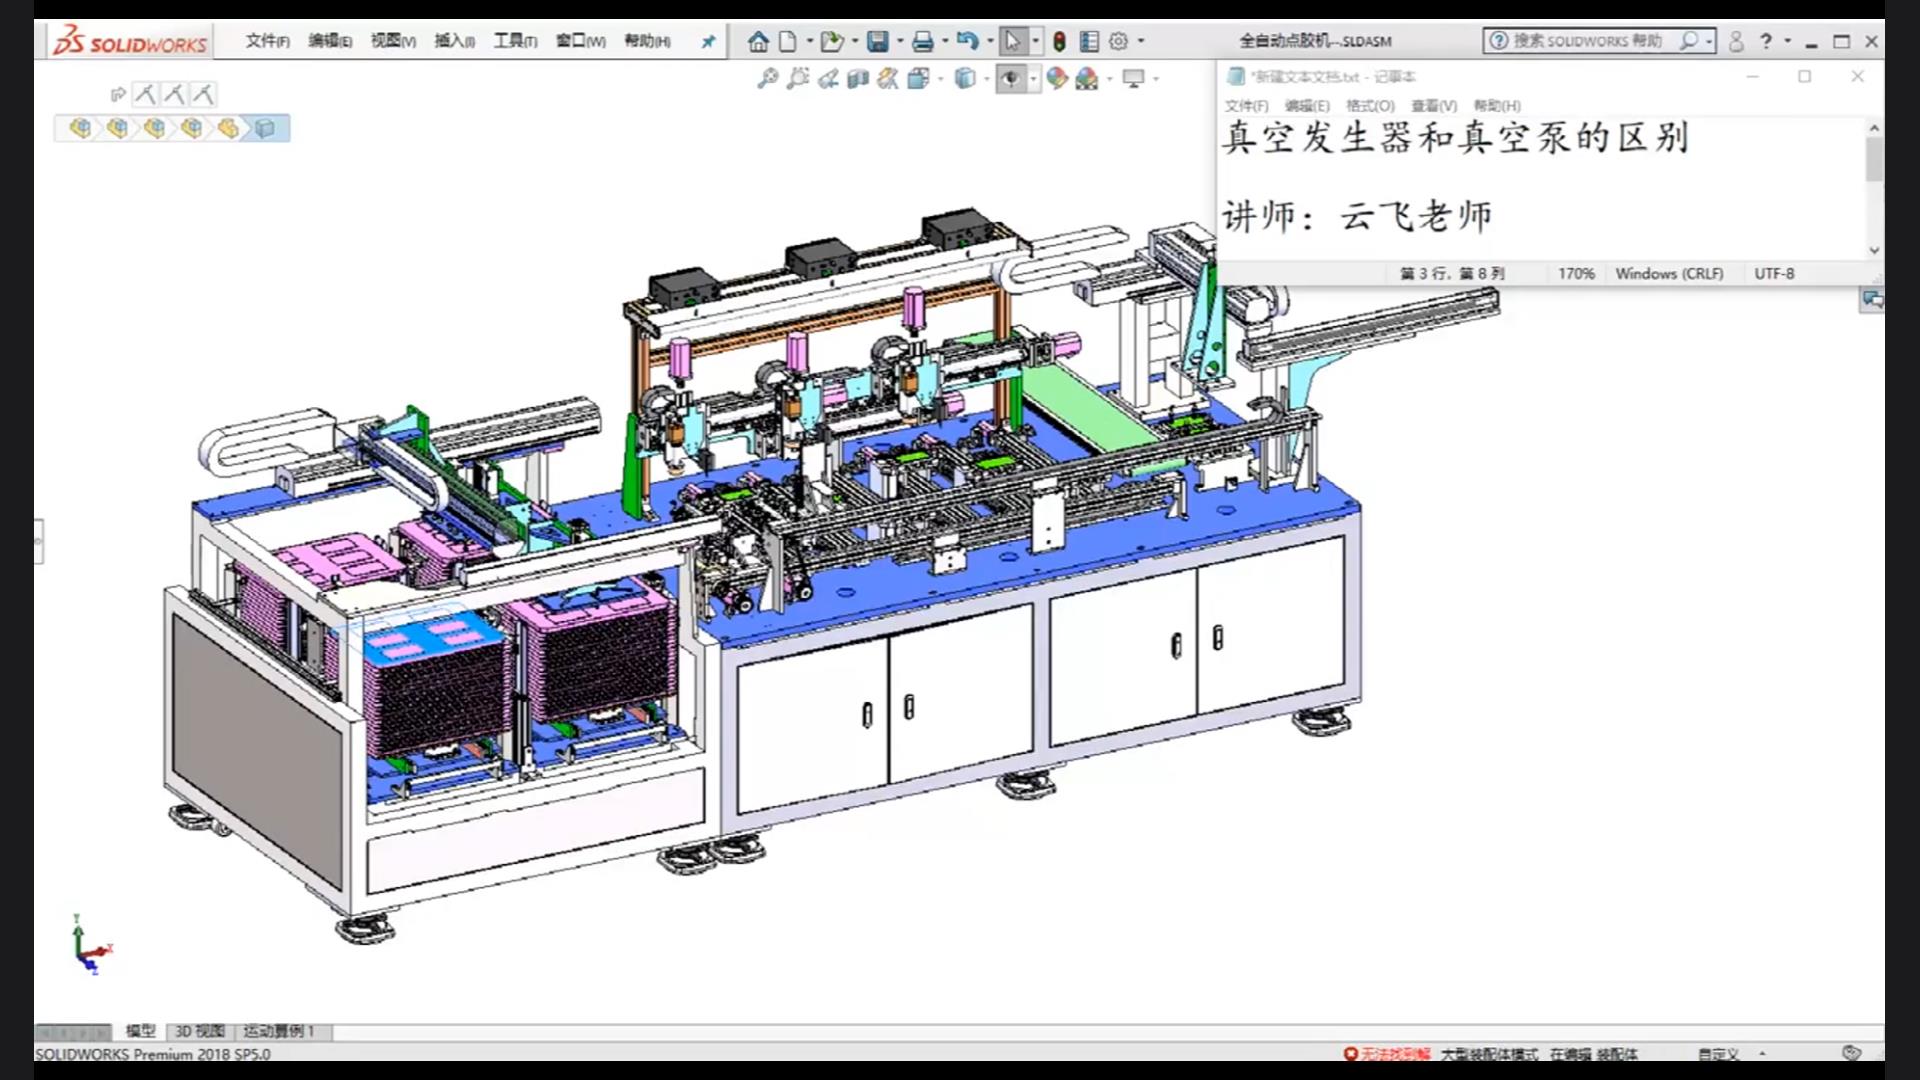
Task: Click the 170% zoom in Notepad status bar
Action: 1576,273
